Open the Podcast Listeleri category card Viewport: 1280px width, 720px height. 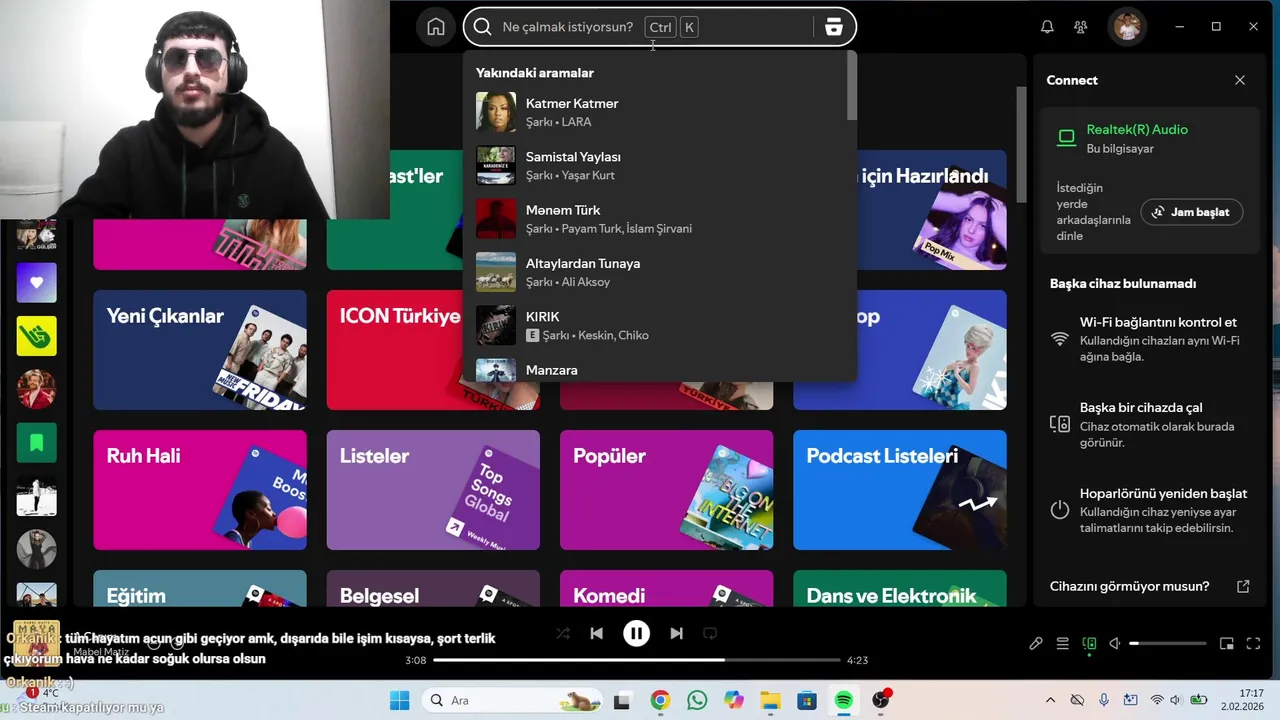[x=900, y=490]
